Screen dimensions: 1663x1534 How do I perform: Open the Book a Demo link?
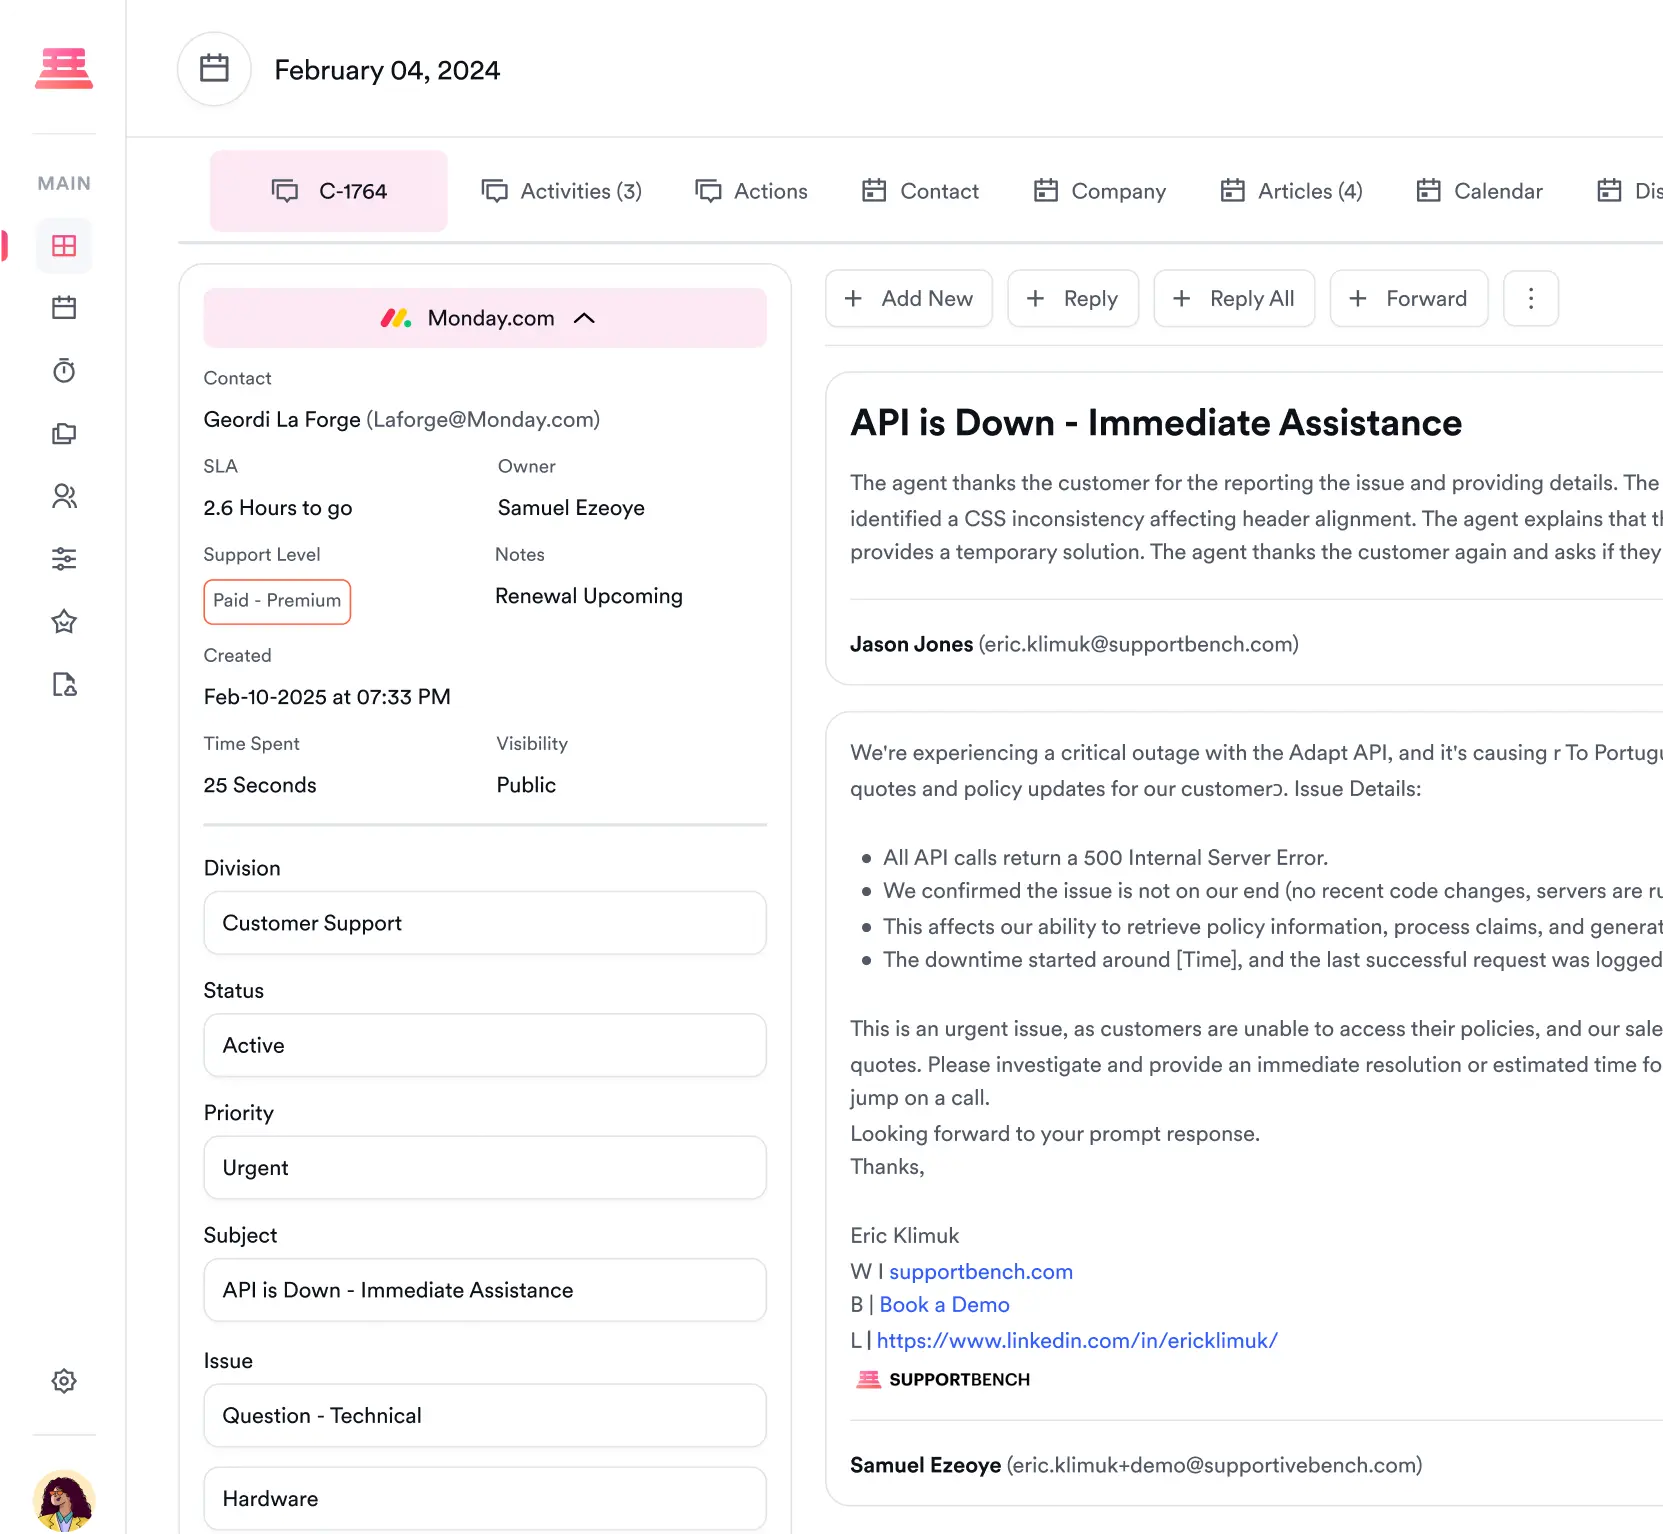(944, 1305)
